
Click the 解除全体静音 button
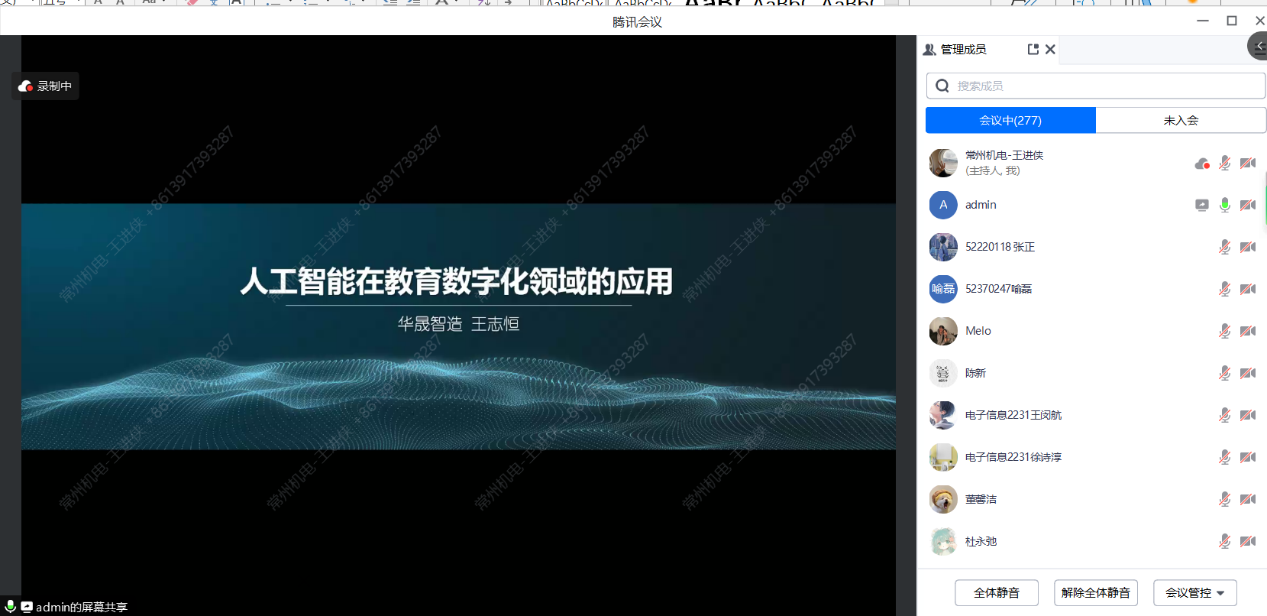(1096, 593)
